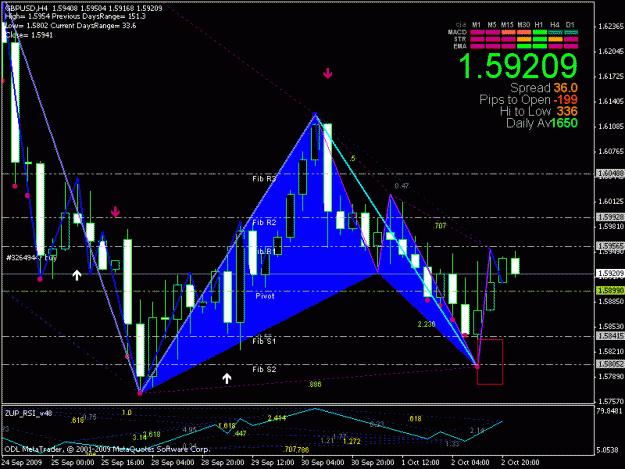Click the yellow-green 1.58990 price tag
Viewport: 625px width, 469px height.
(610, 291)
